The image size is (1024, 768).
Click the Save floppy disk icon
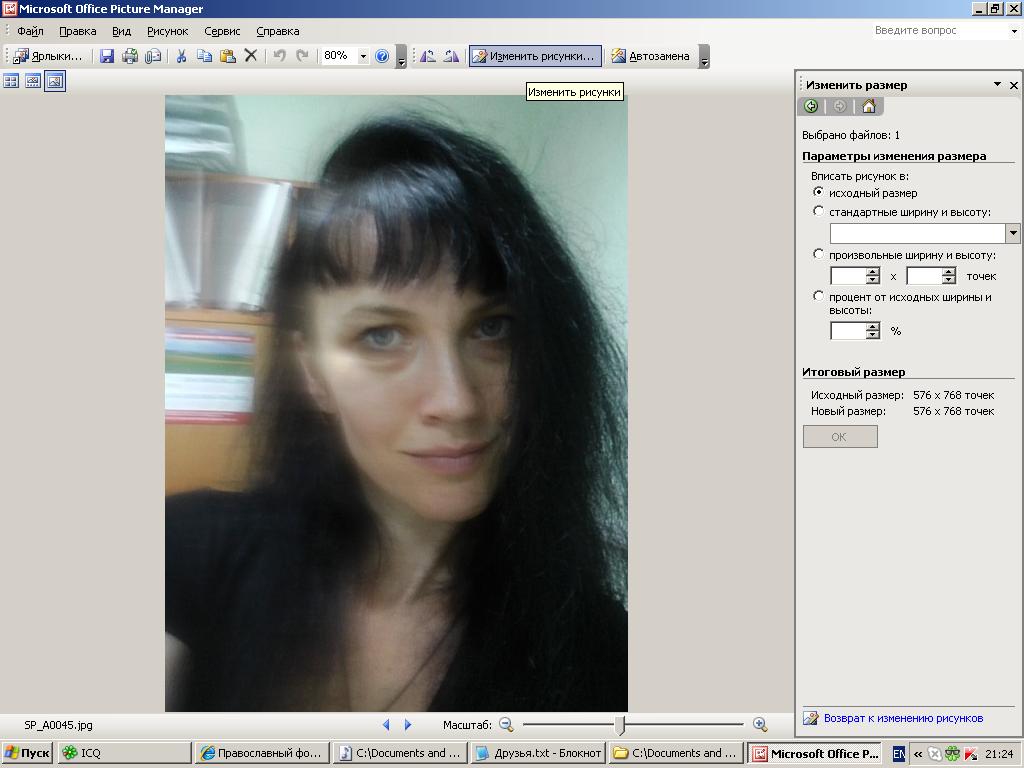[x=107, y=56]
